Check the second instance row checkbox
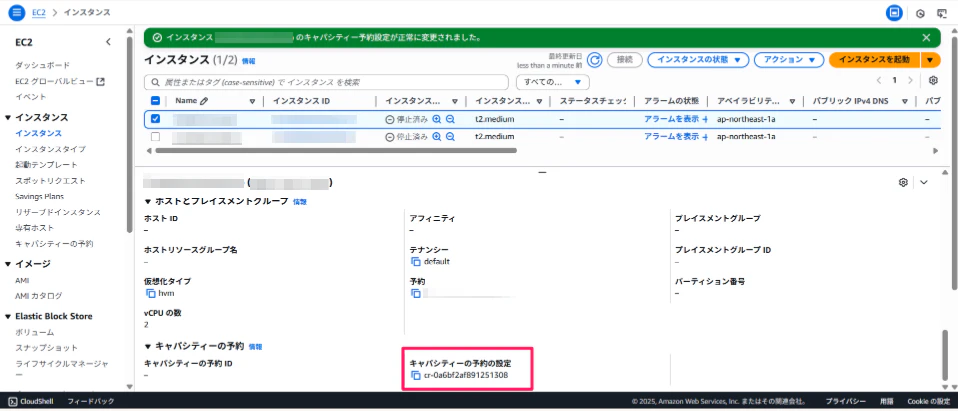The image size is (958, 411). point(155,136)
